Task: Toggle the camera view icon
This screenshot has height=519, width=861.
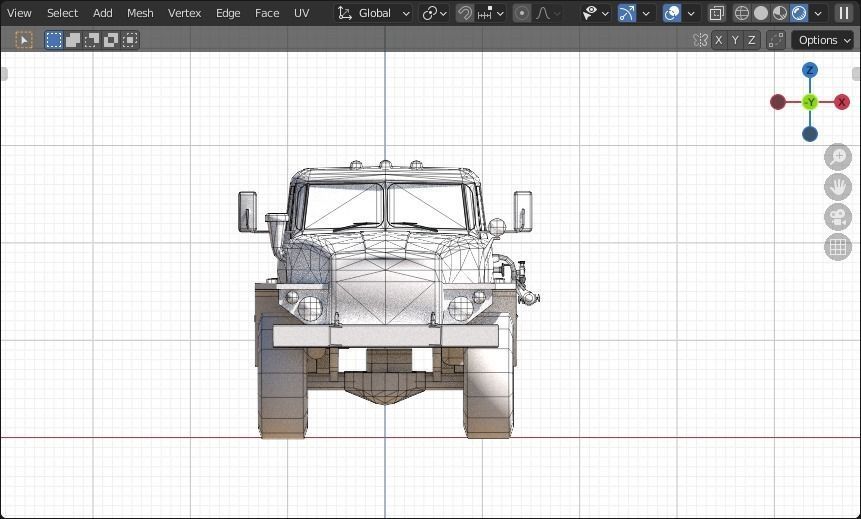Action: click(838, 217)
